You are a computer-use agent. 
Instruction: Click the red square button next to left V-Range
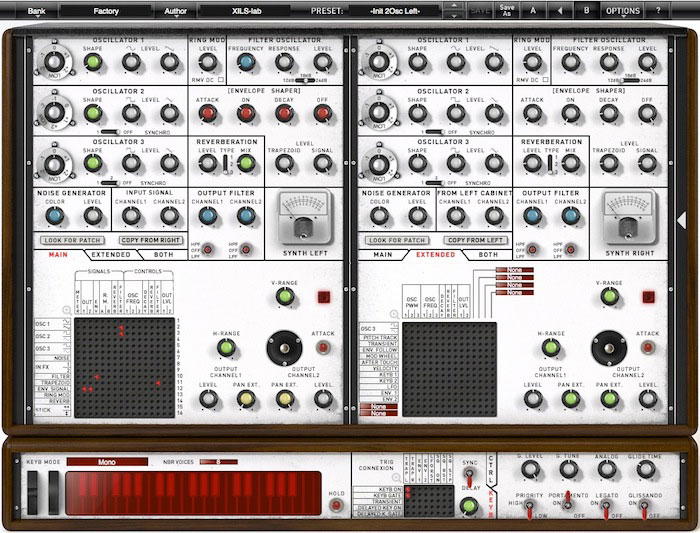point(324,297)
